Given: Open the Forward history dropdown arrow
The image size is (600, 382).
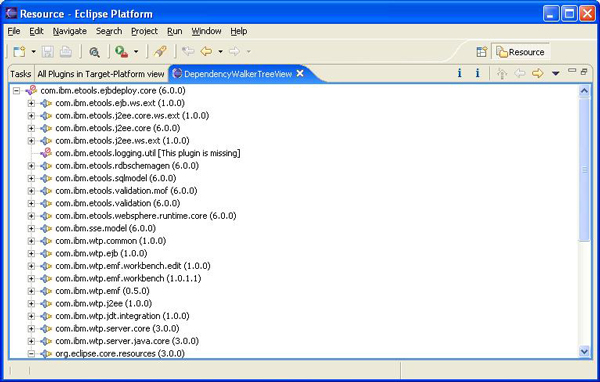Looking at the screenshot, I should pos(248,51).
